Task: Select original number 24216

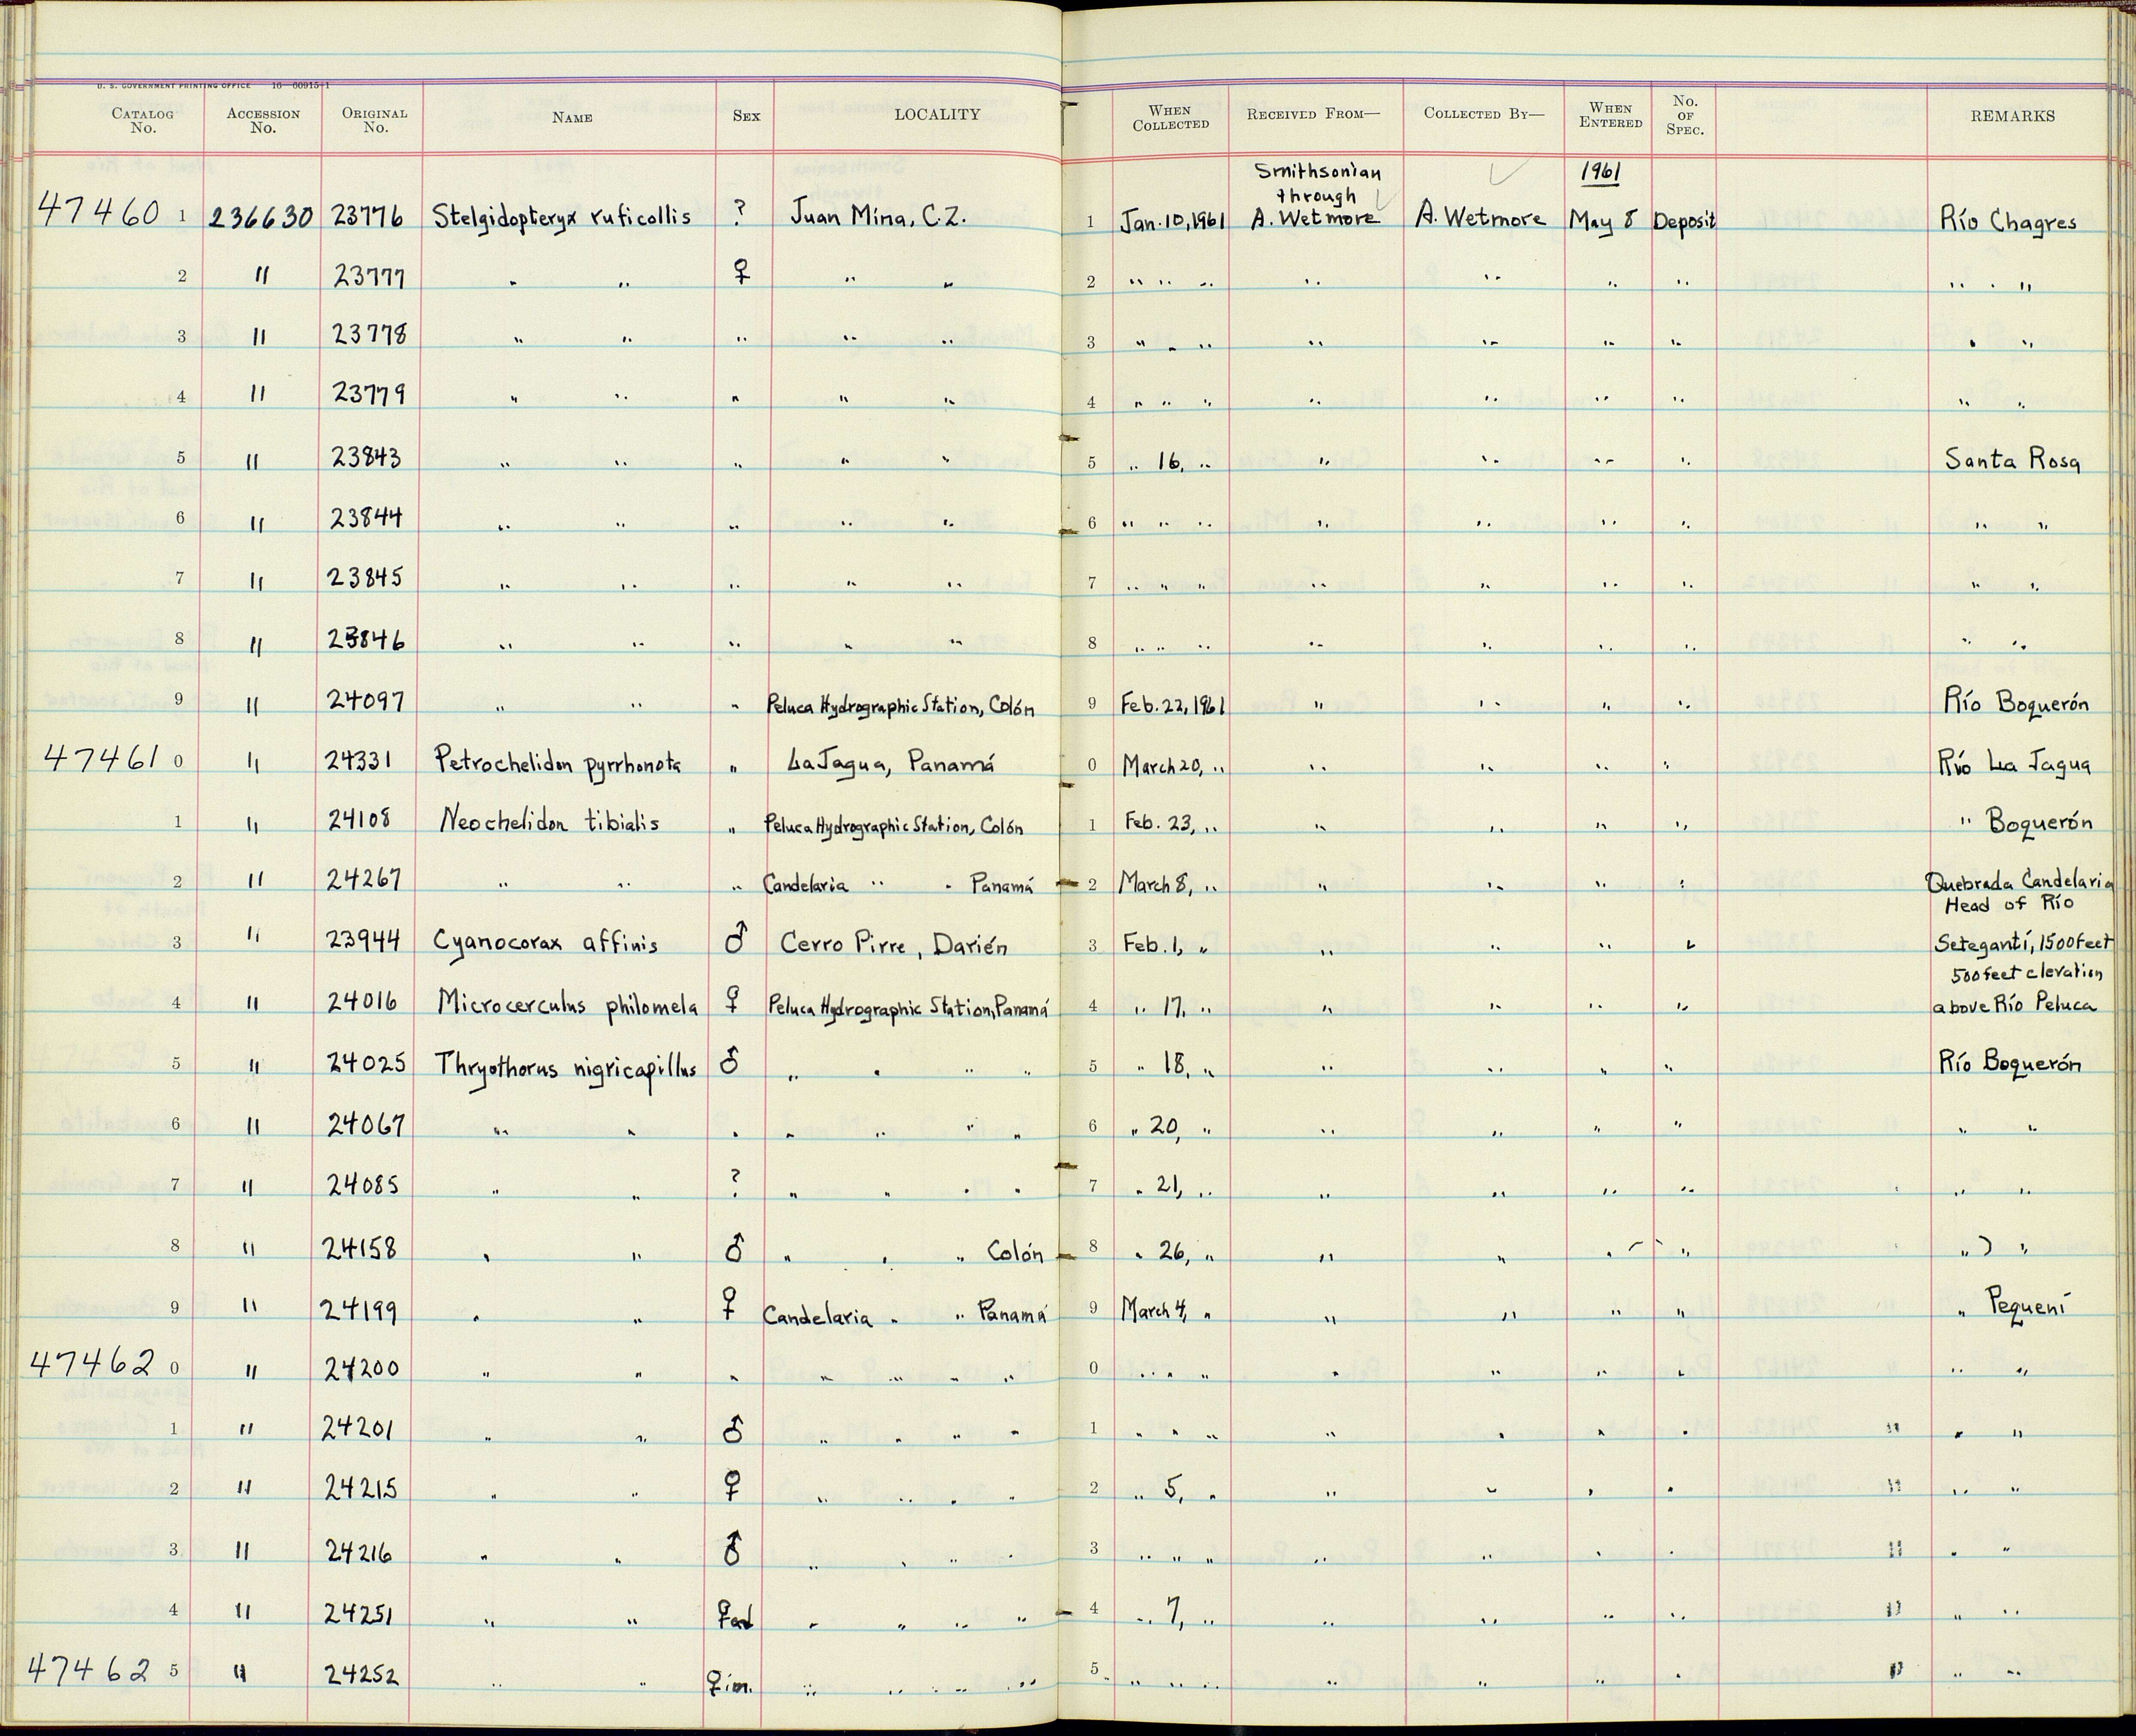Action: 360,1552
